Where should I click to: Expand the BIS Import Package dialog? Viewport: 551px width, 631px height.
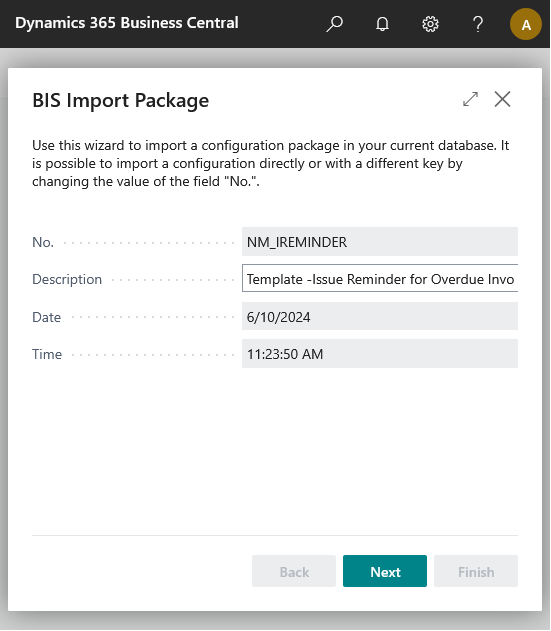click(471, 99)
